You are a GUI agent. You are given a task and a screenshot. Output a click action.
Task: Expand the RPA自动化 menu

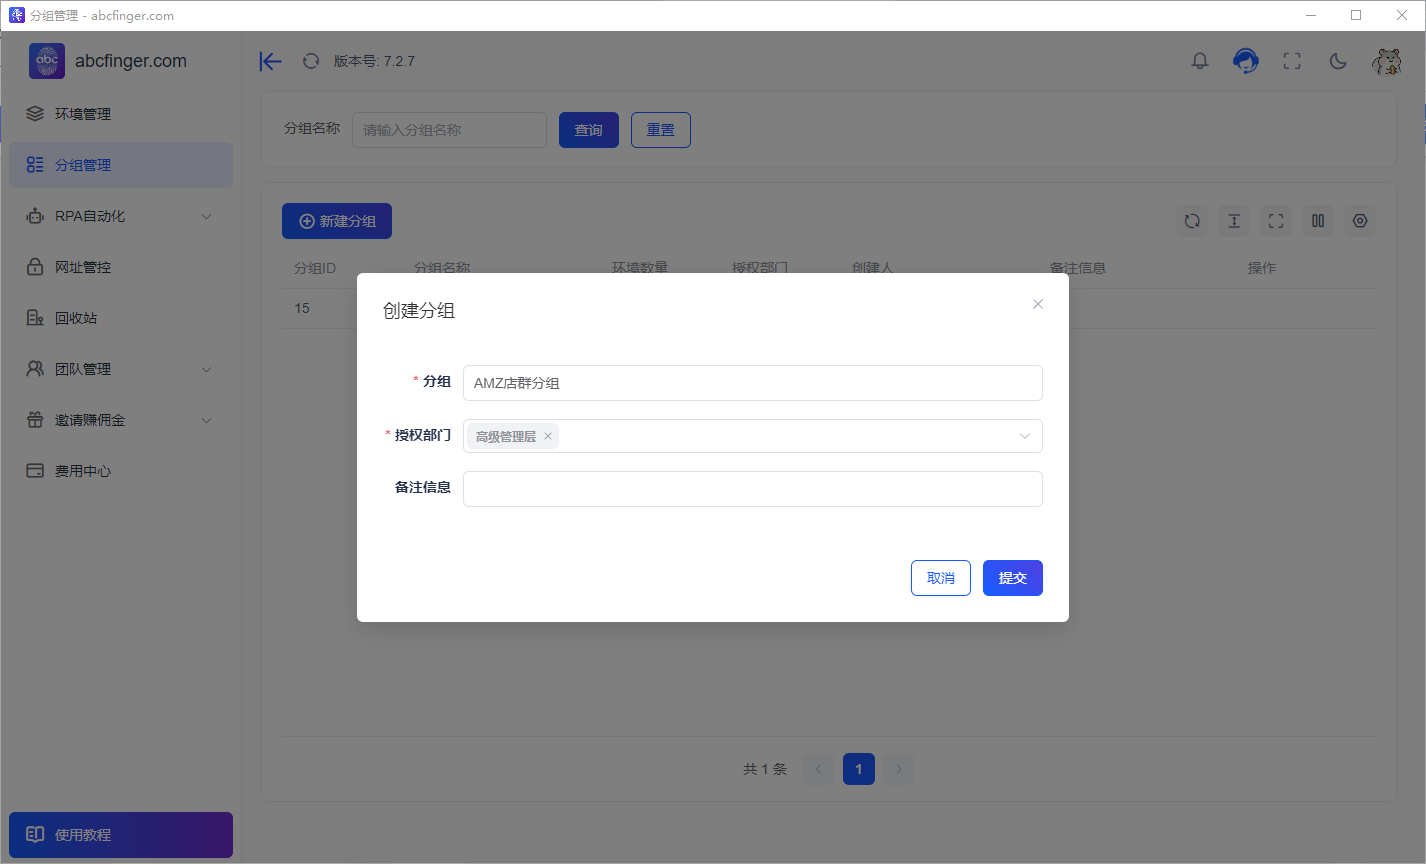(x=121, y=216)
